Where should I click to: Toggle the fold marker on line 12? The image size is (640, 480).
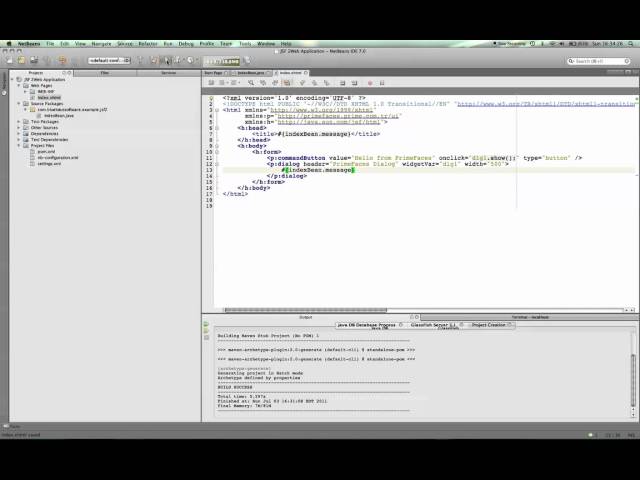pyautogui.click(x=217, y=164)
